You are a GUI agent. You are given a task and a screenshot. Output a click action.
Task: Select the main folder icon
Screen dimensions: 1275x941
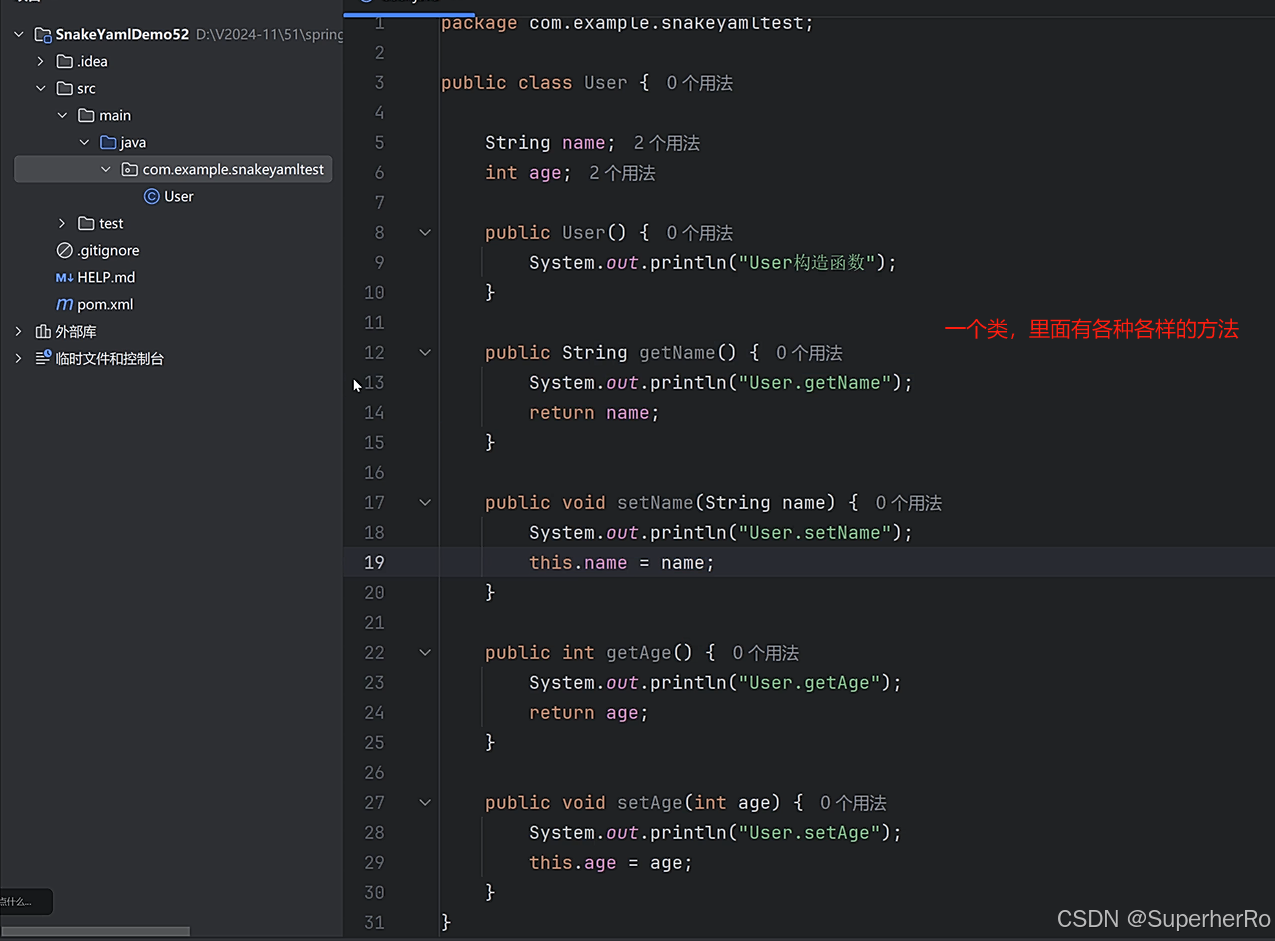click(x=87, y=115)
